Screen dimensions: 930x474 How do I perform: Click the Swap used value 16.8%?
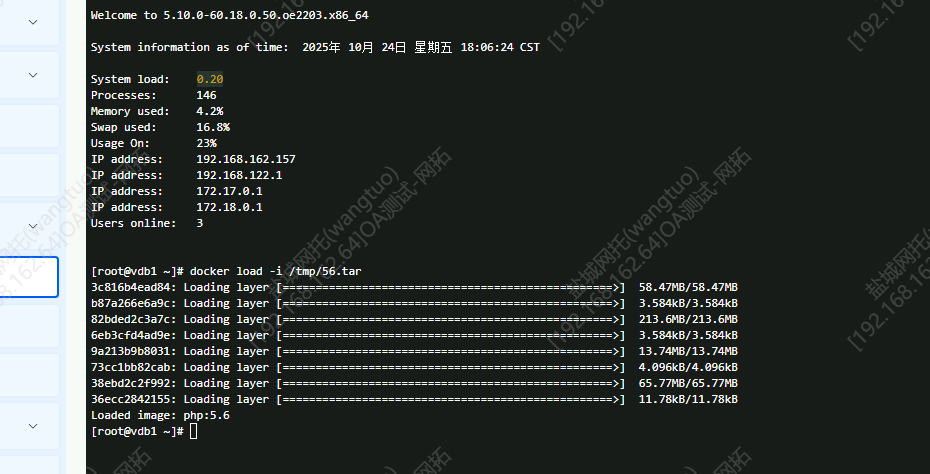(x=213, y=127)
